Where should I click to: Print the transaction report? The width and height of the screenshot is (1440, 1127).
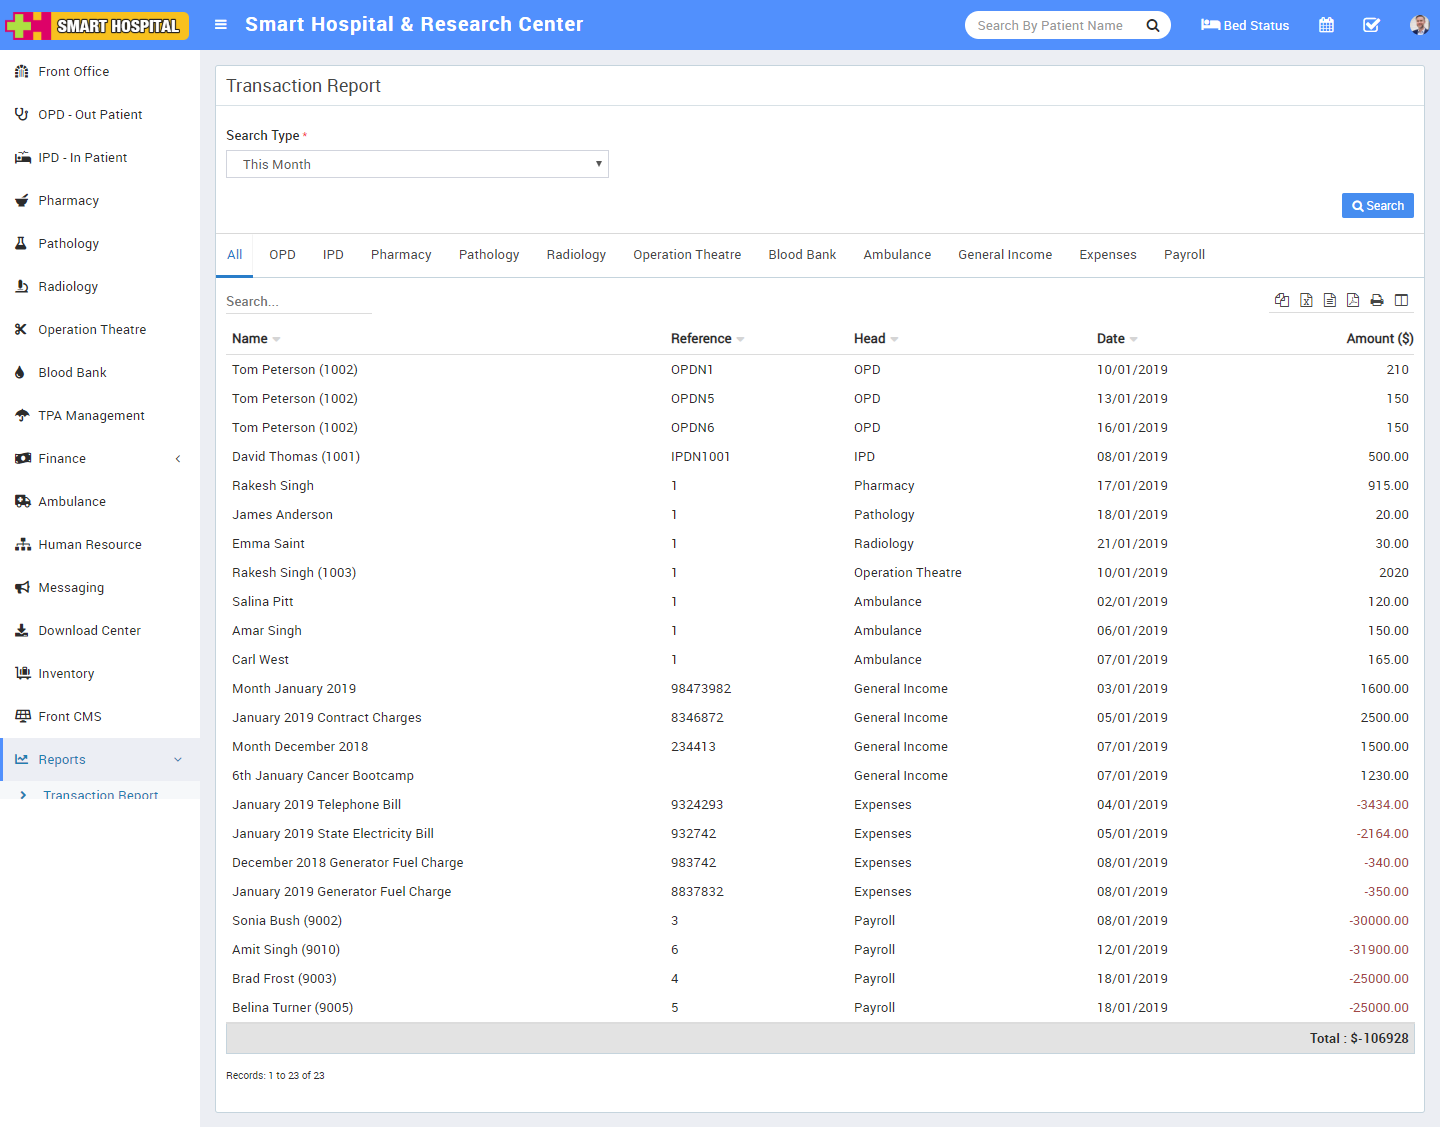click(x=1377, y=300)
